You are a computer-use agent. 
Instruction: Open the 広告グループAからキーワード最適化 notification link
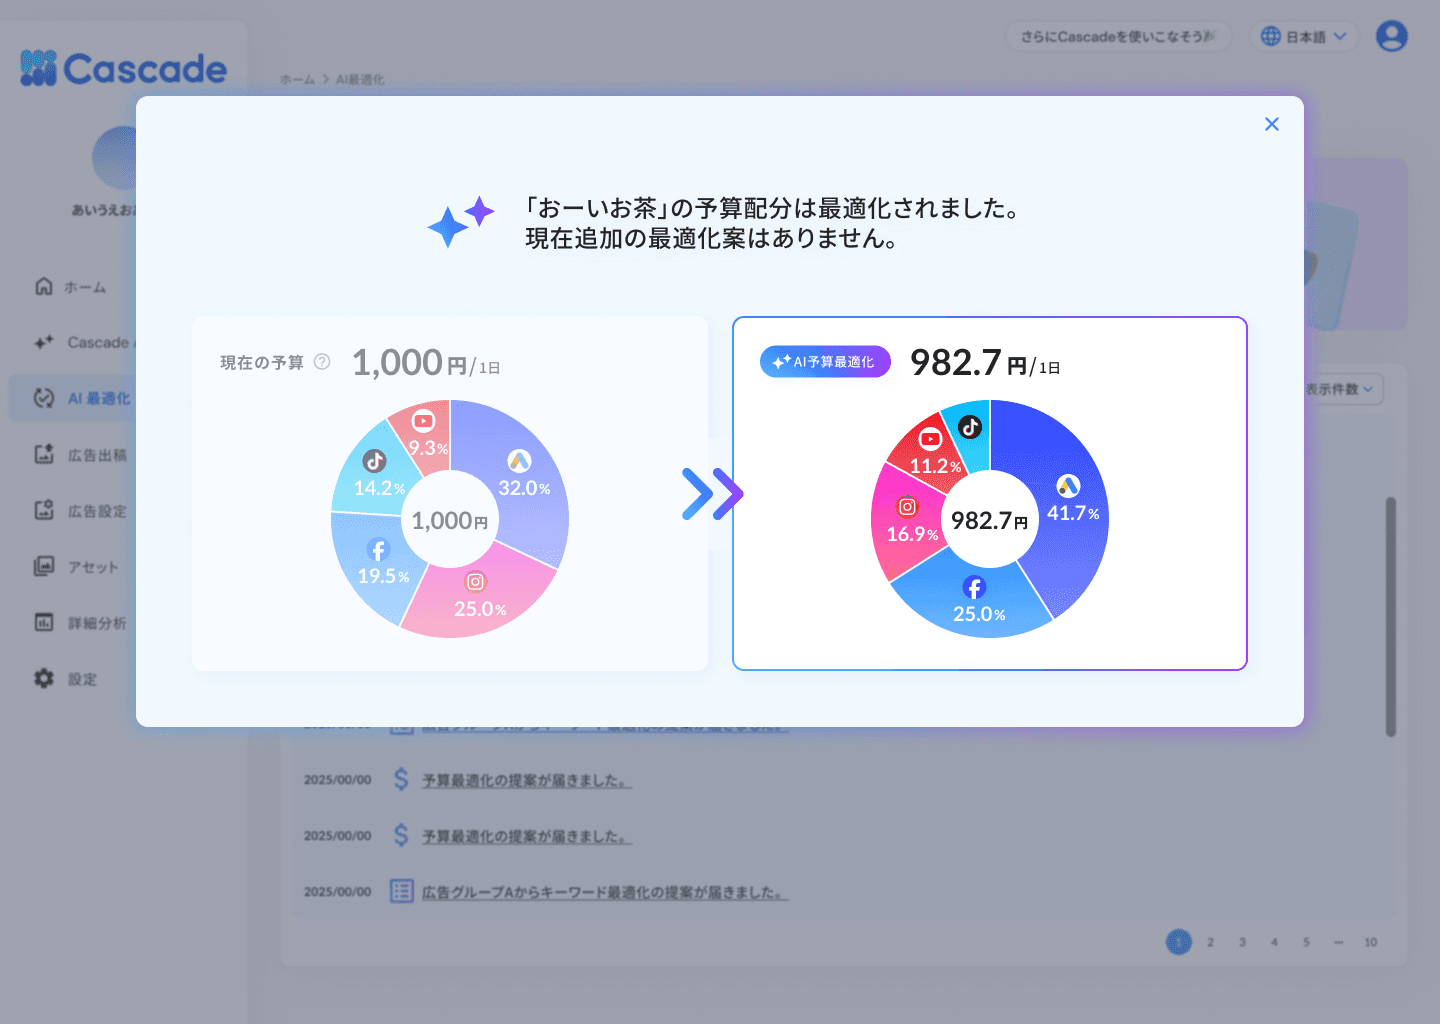tap(605, 892)
